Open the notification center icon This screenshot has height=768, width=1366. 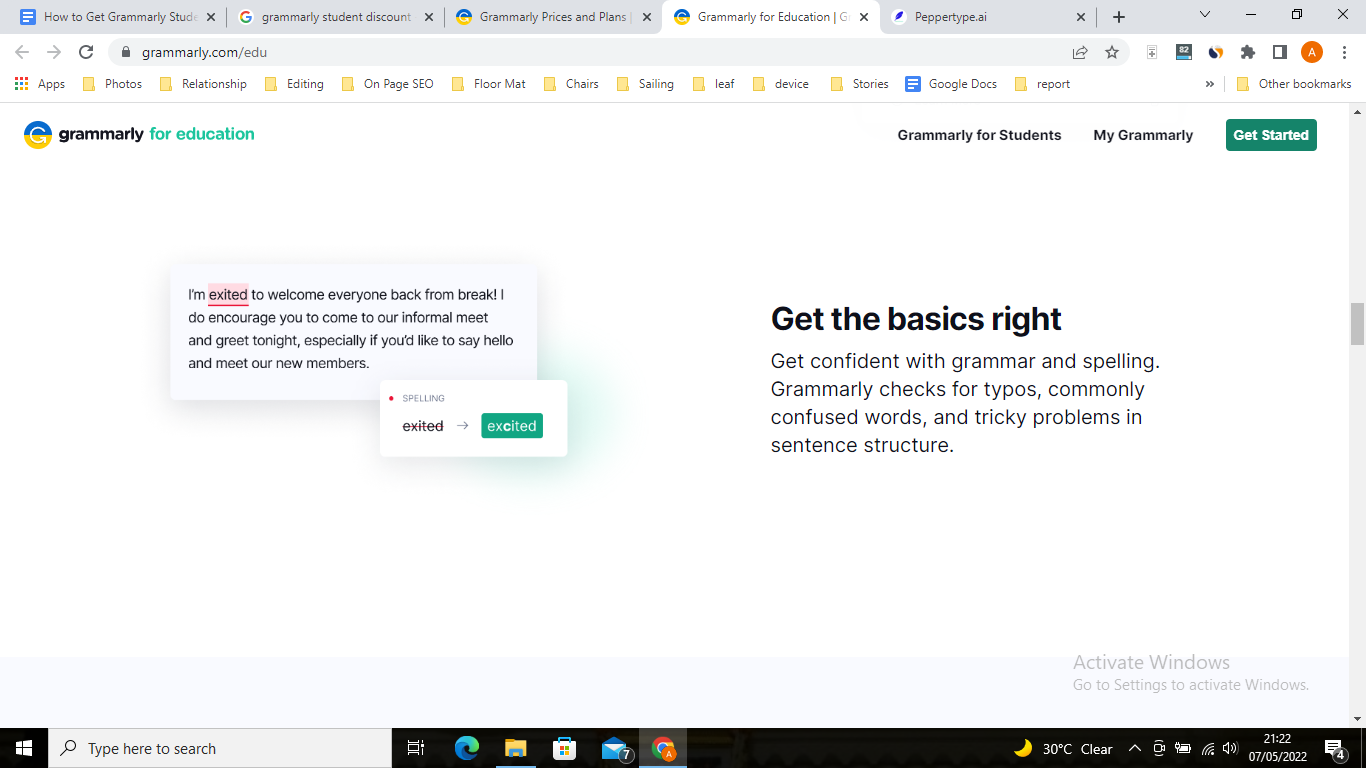1335,748
